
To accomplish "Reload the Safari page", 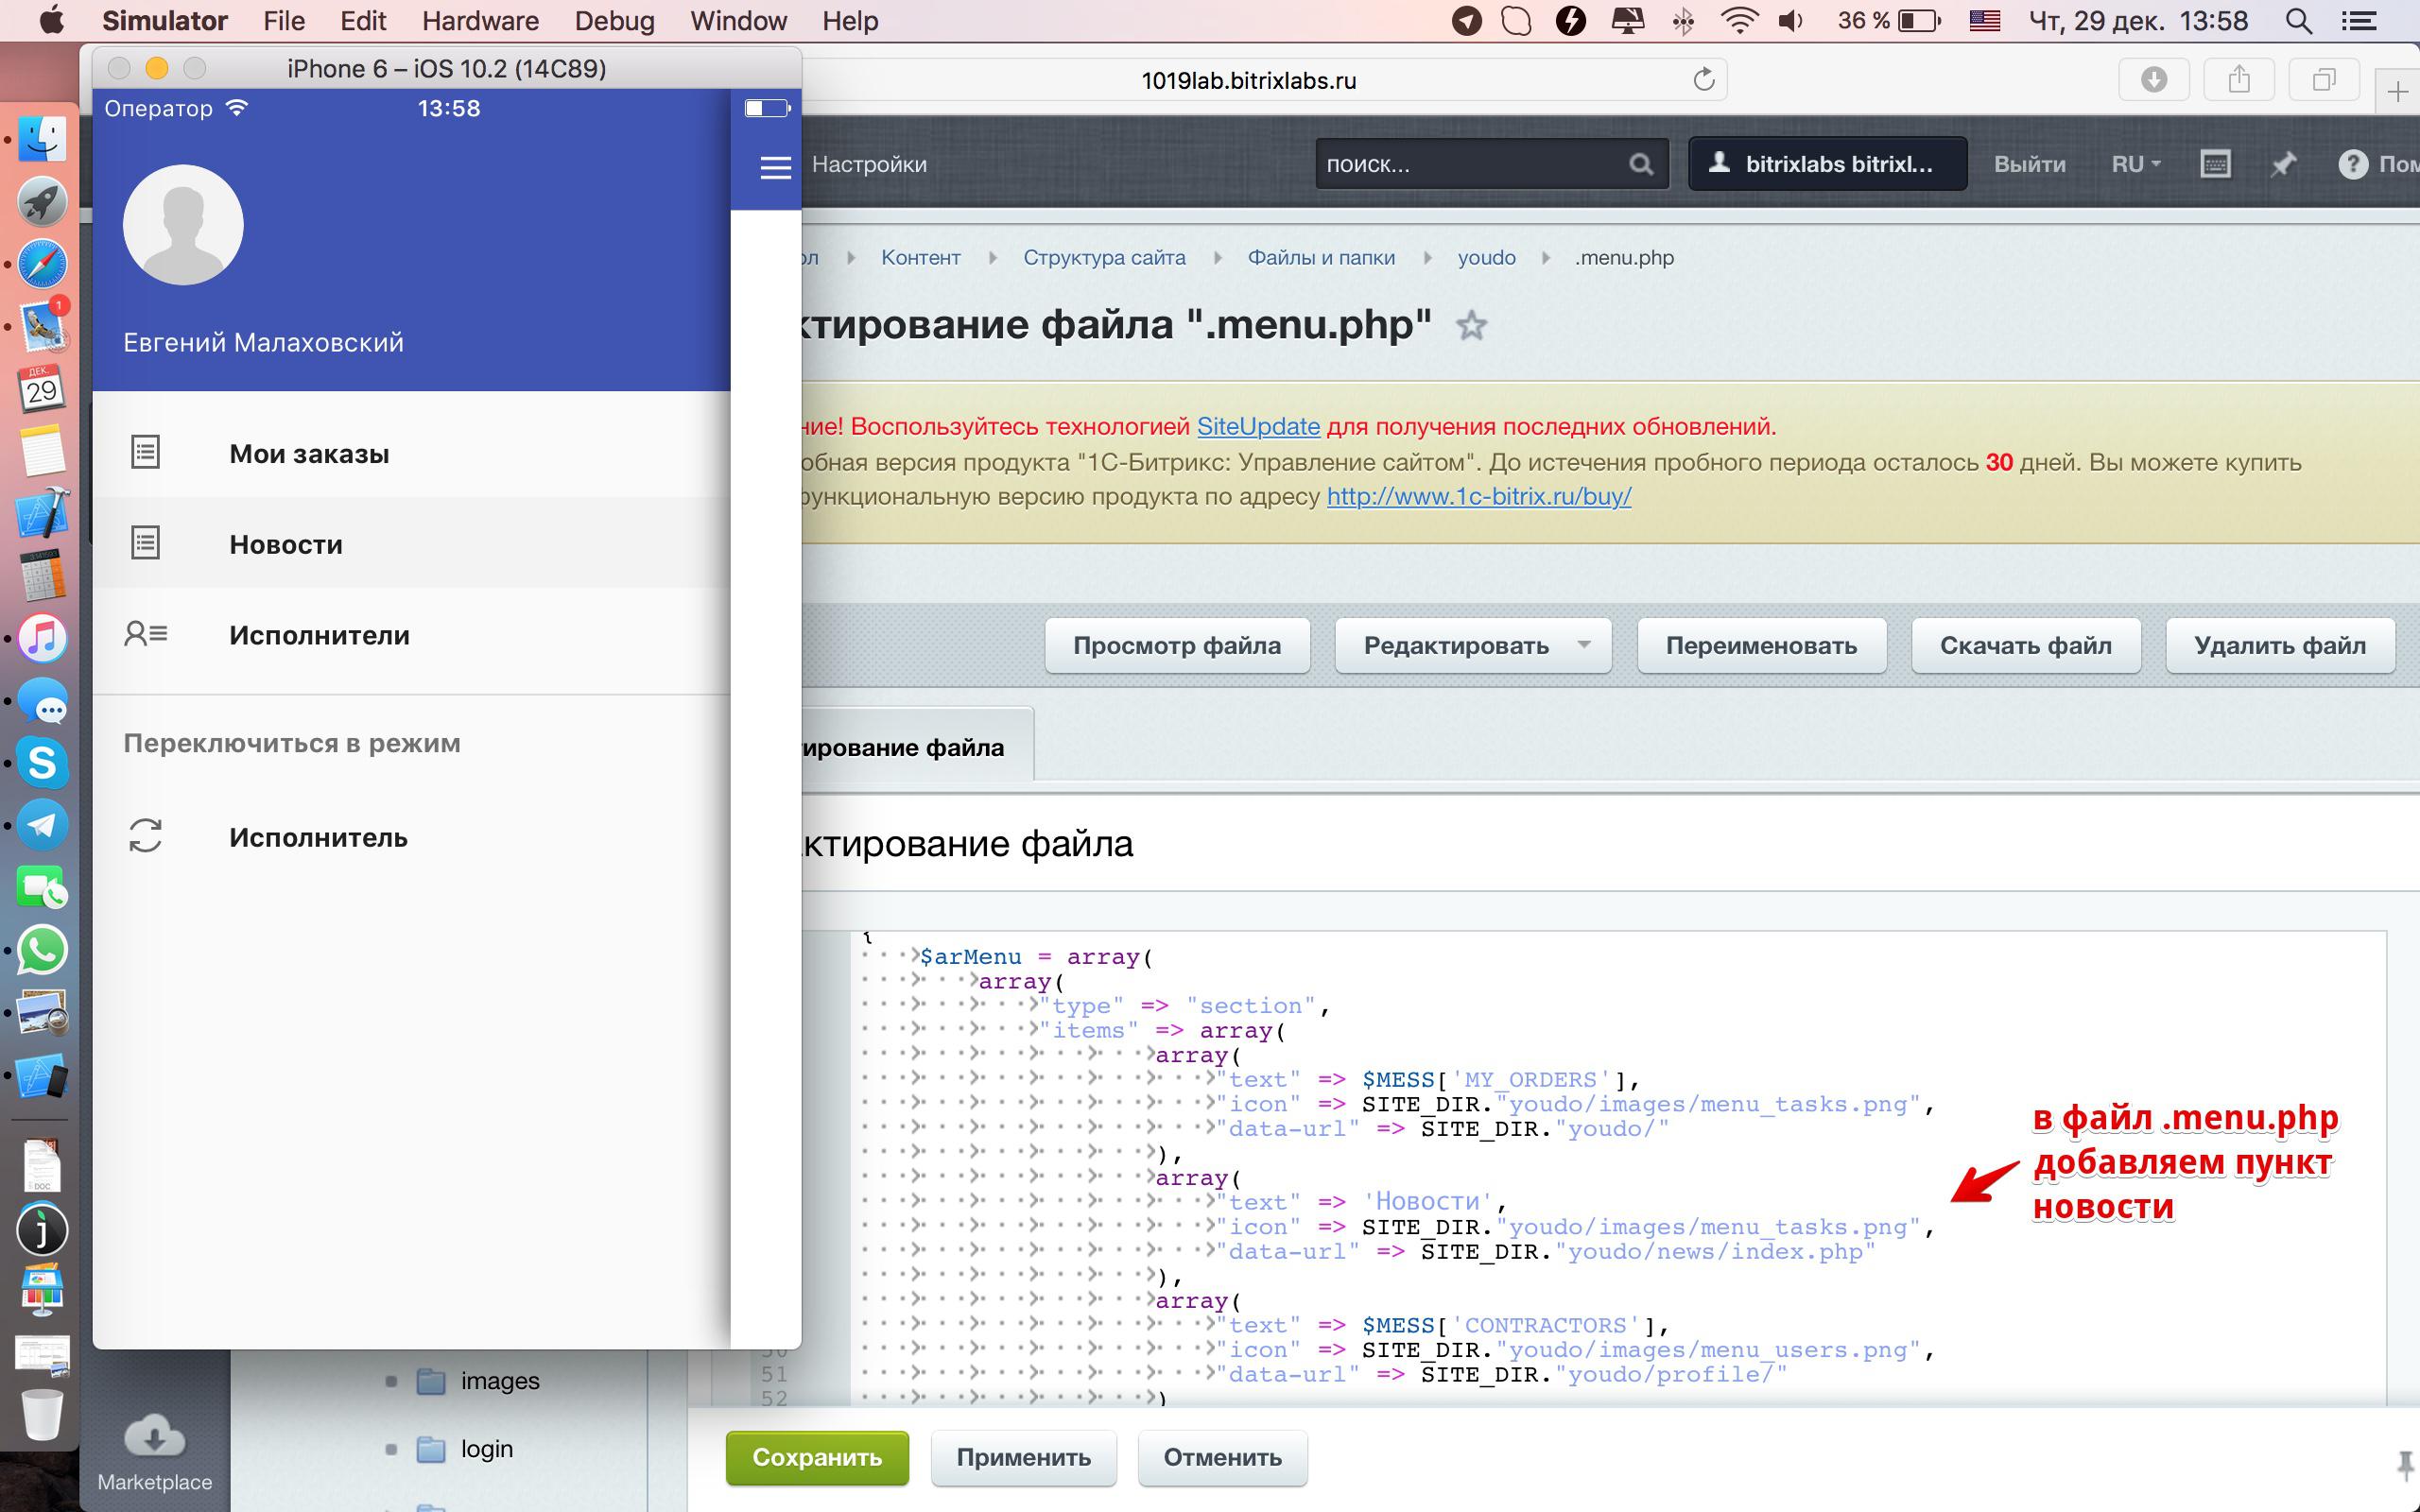I will [x=1704, y=79].
